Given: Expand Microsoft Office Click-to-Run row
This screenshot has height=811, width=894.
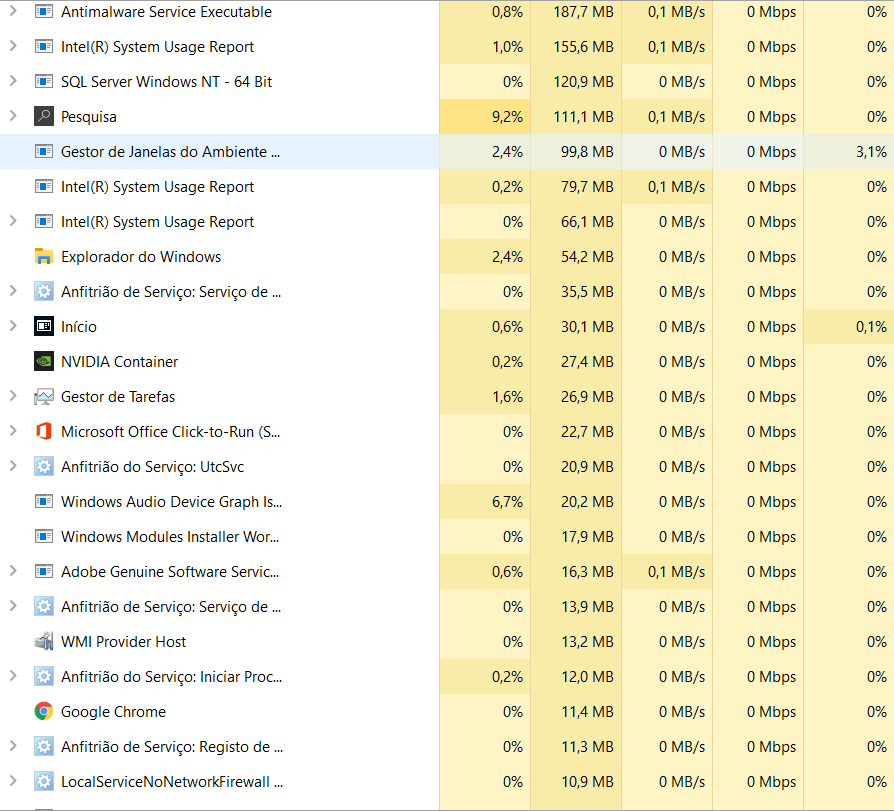Looking at the screenshot, I should coord(13,431).
